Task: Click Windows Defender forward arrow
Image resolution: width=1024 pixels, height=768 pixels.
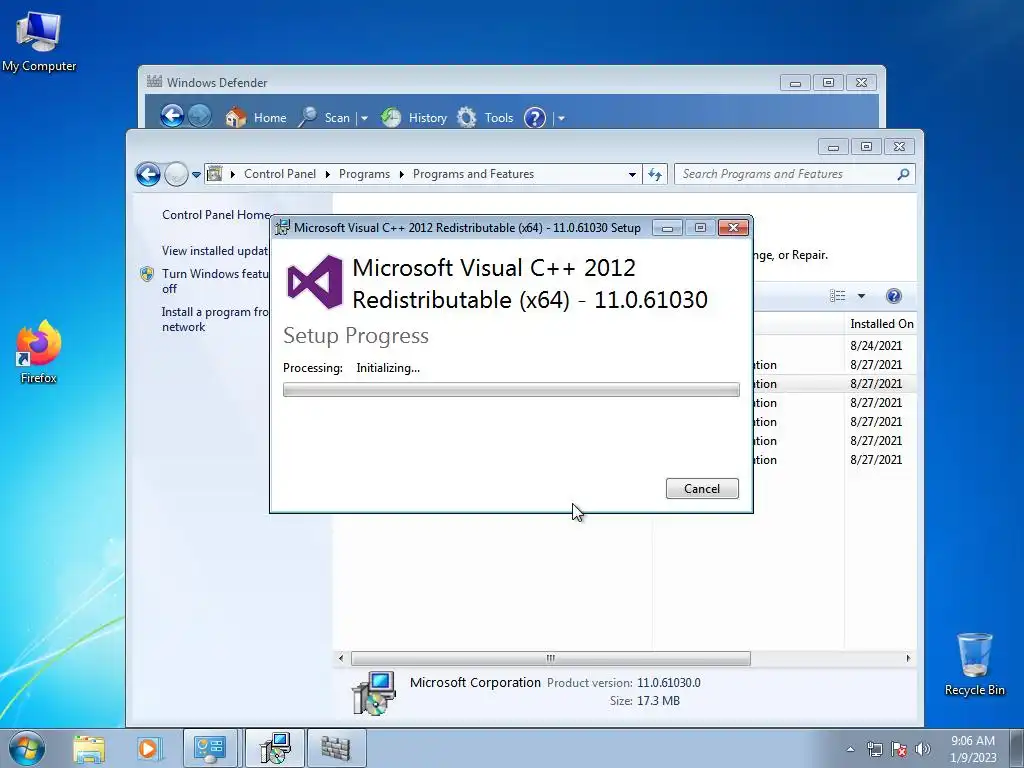Action: tap(200, 117)
